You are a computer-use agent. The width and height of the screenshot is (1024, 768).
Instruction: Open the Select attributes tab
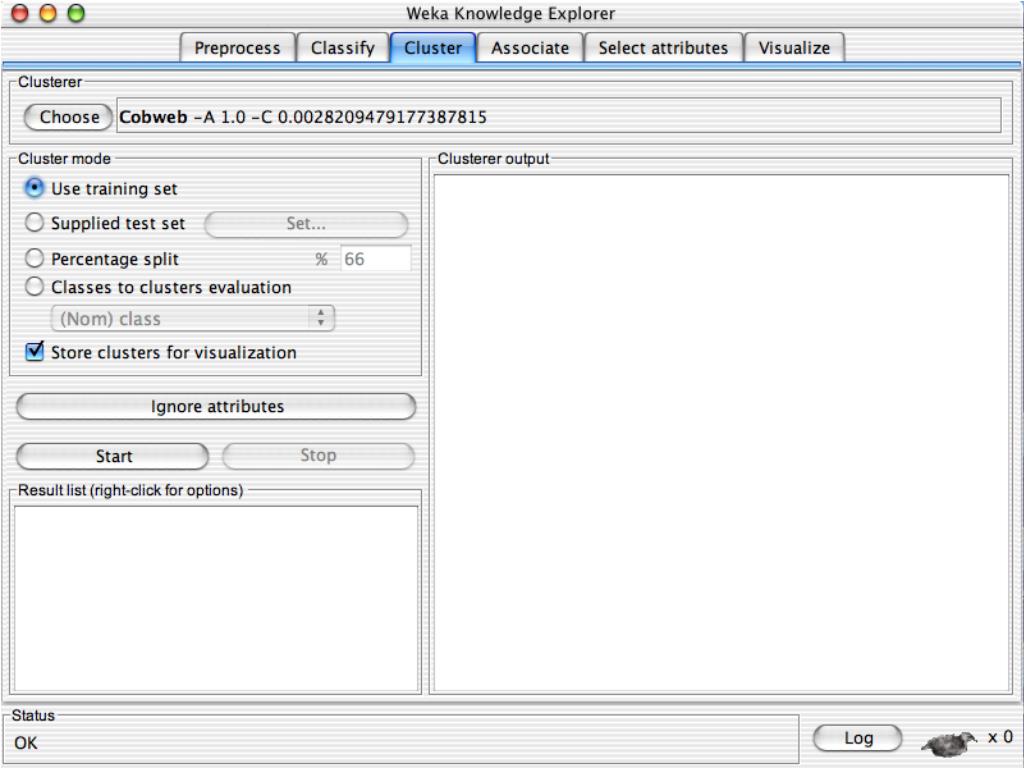pyautogui.click(x=663, y=48)
